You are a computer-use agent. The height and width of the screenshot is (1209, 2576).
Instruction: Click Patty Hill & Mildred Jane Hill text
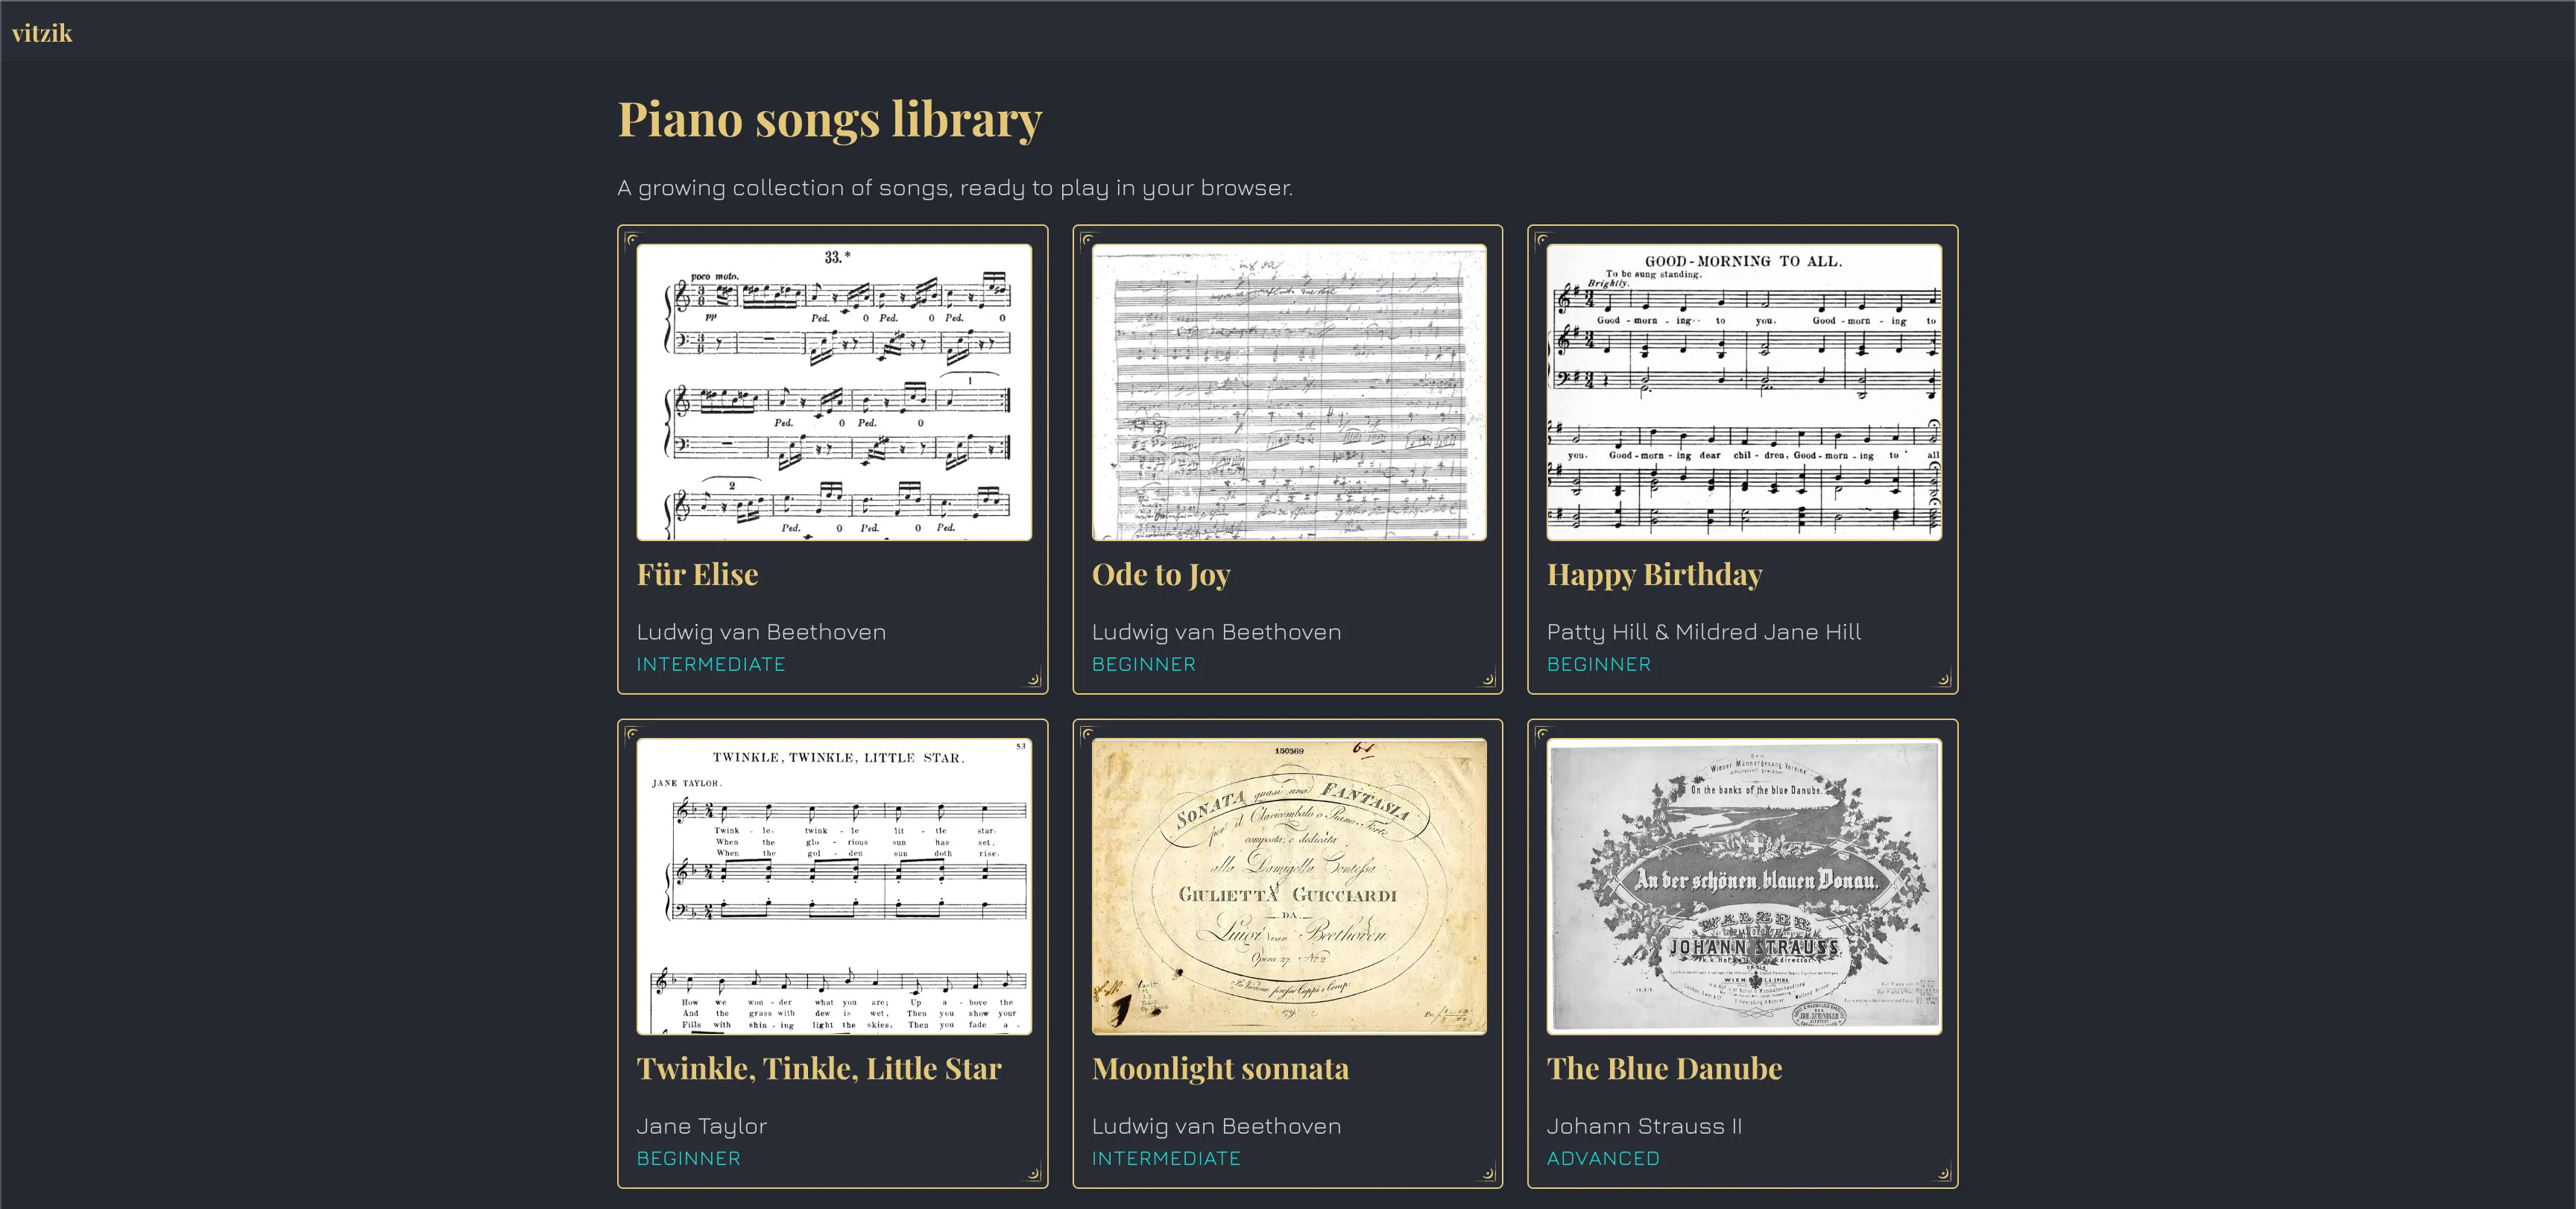[x=1703, y=632]
